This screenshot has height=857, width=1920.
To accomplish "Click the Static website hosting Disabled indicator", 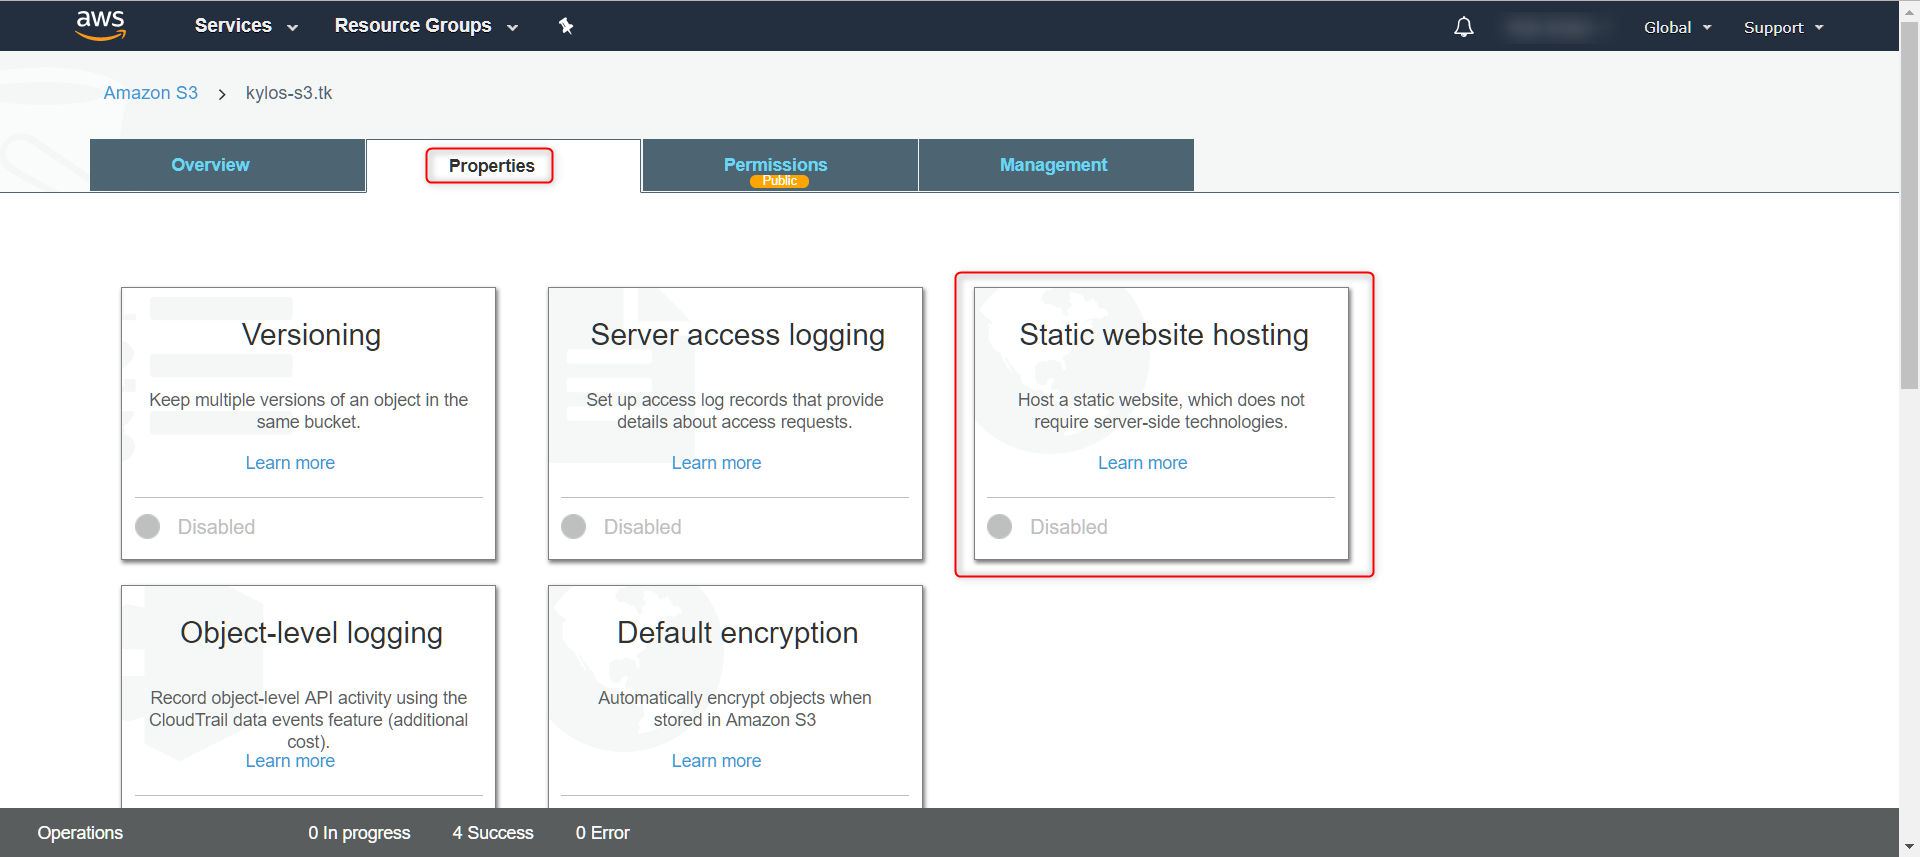I will tap(1048, 527).
